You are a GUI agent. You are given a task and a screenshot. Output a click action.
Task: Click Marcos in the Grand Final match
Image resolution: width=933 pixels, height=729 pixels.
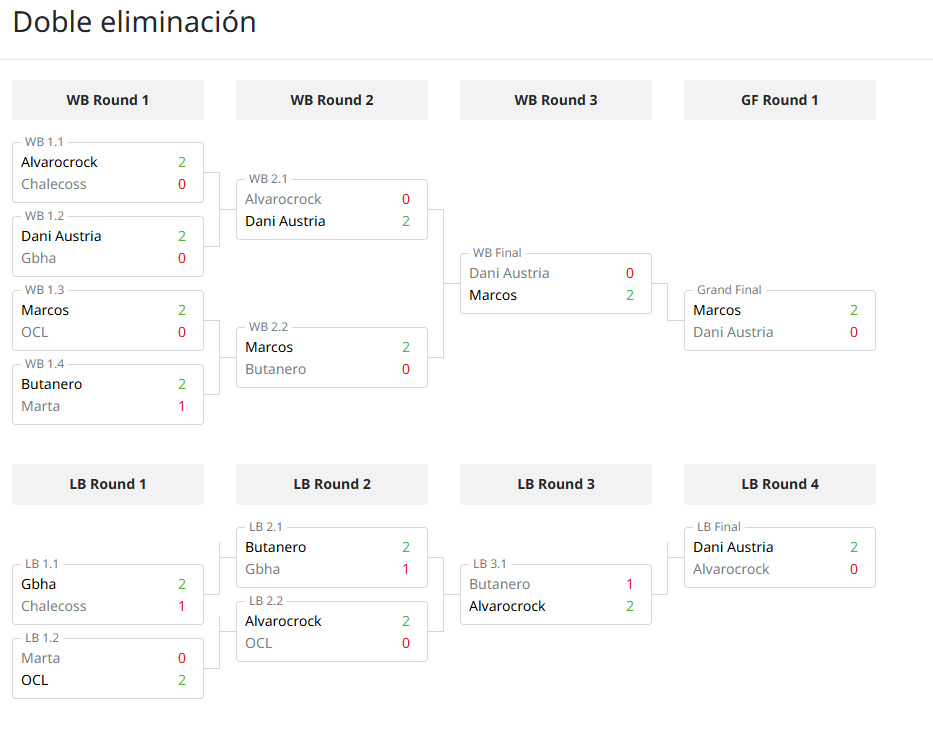tap(717, 310)
